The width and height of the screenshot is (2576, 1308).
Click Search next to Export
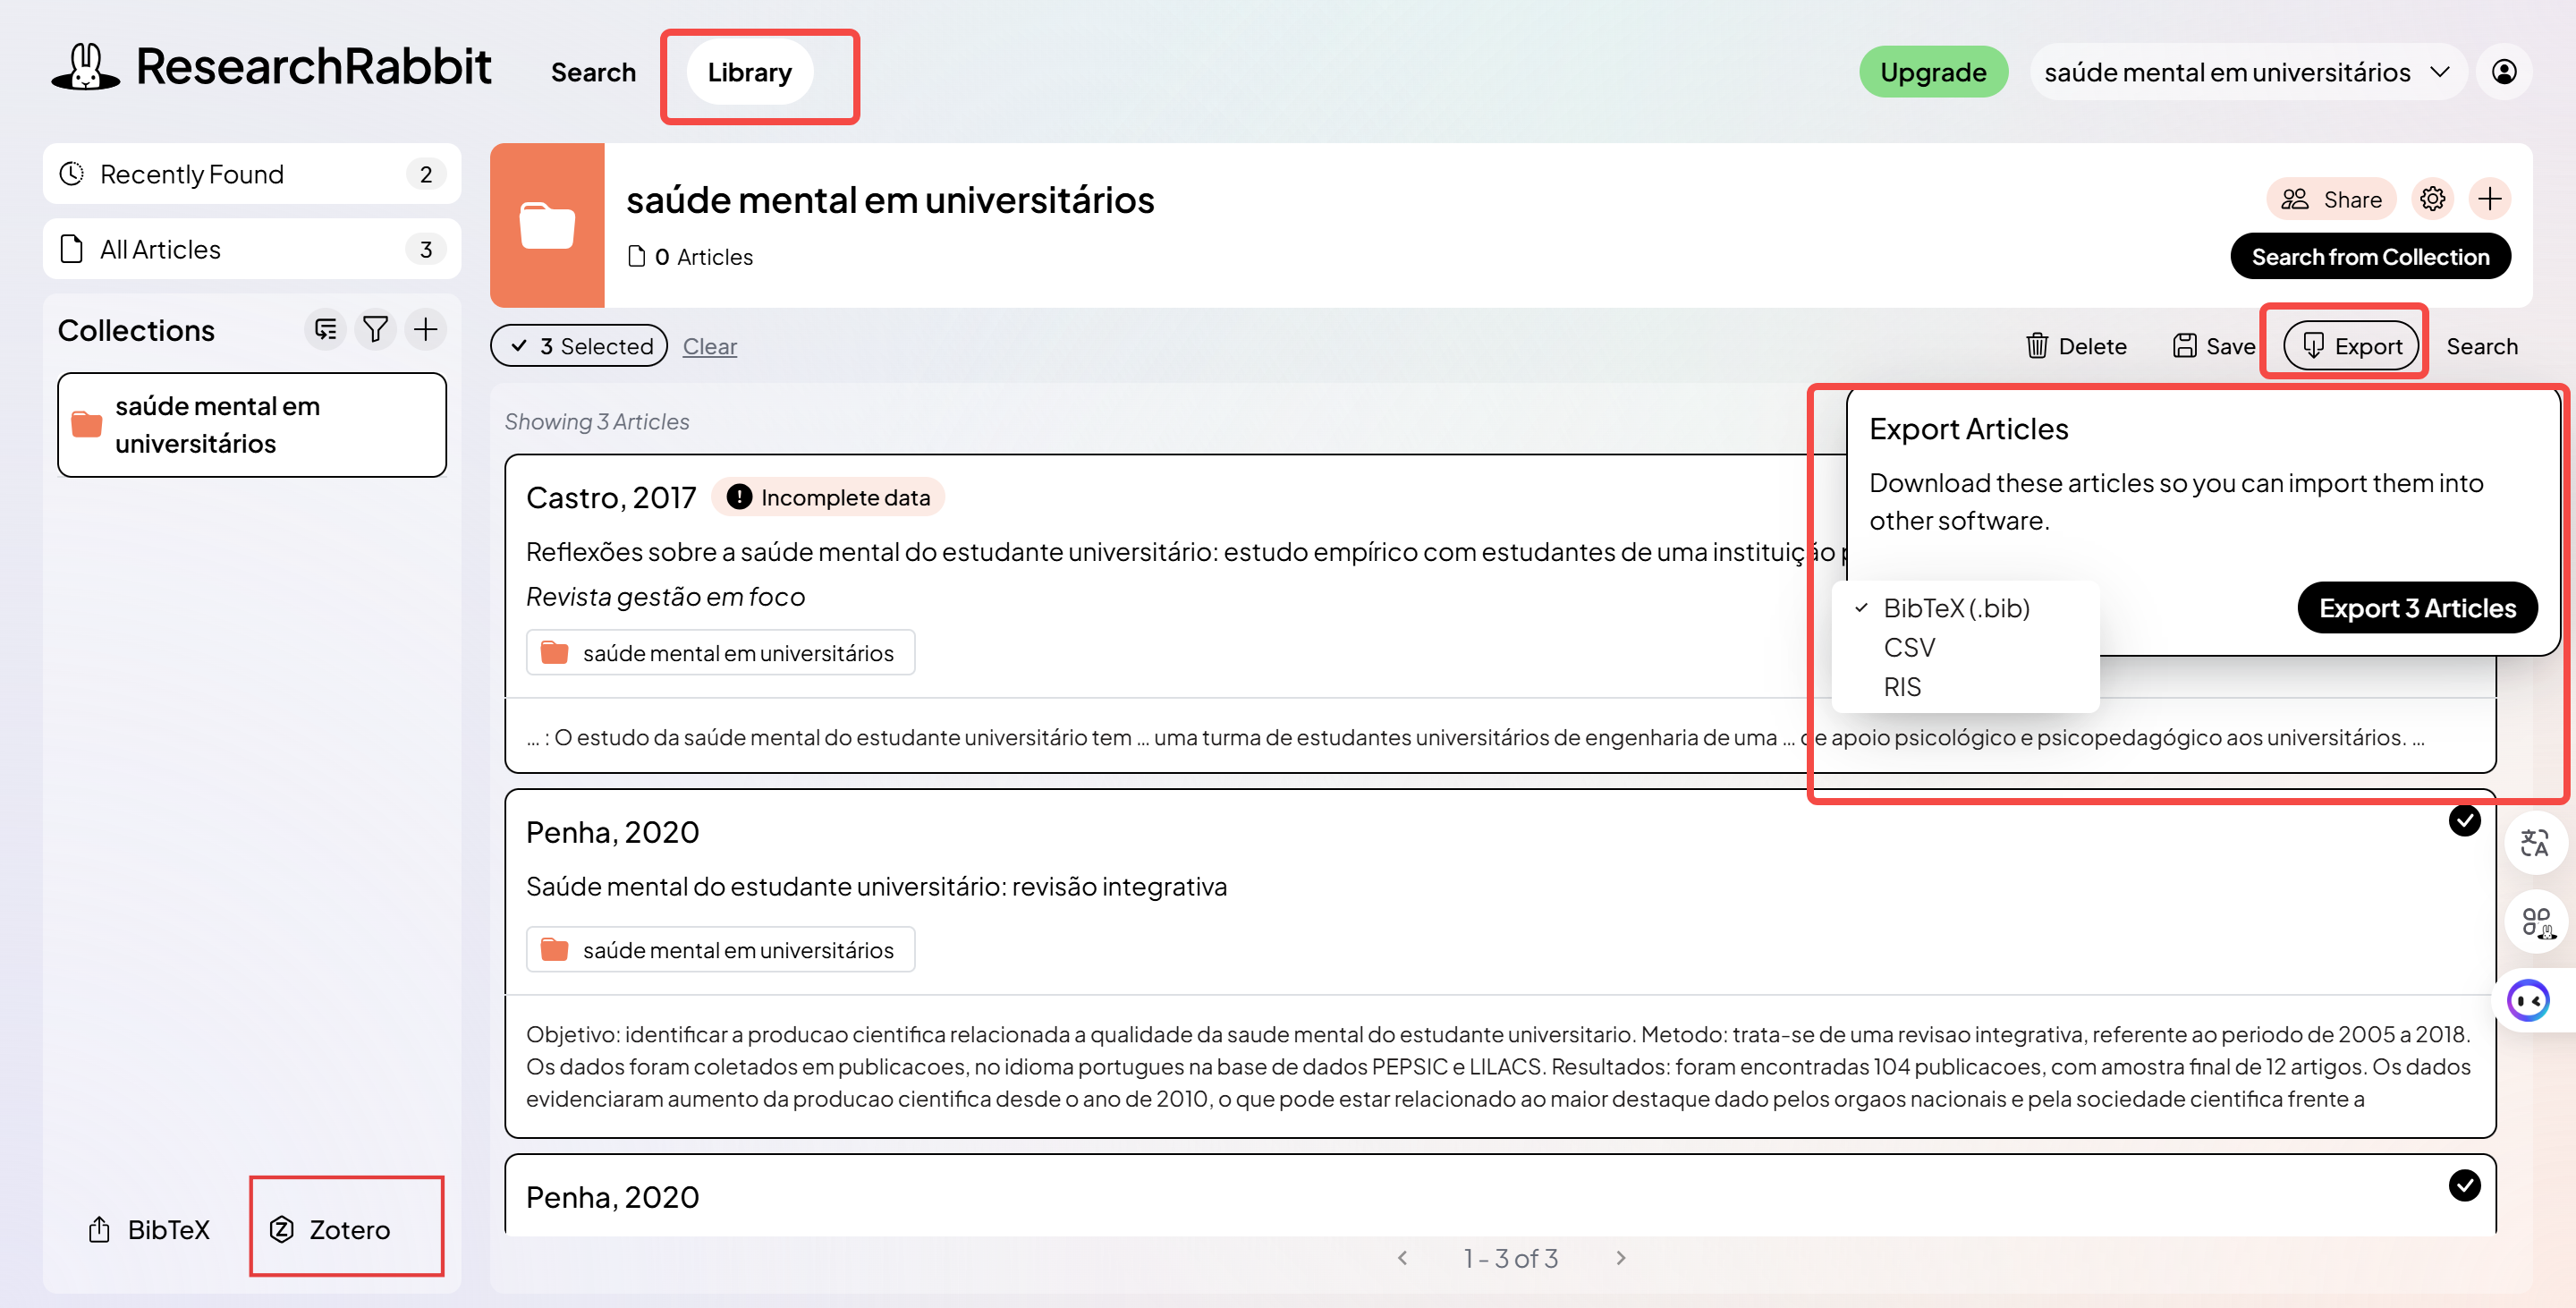pos(2482,346)
